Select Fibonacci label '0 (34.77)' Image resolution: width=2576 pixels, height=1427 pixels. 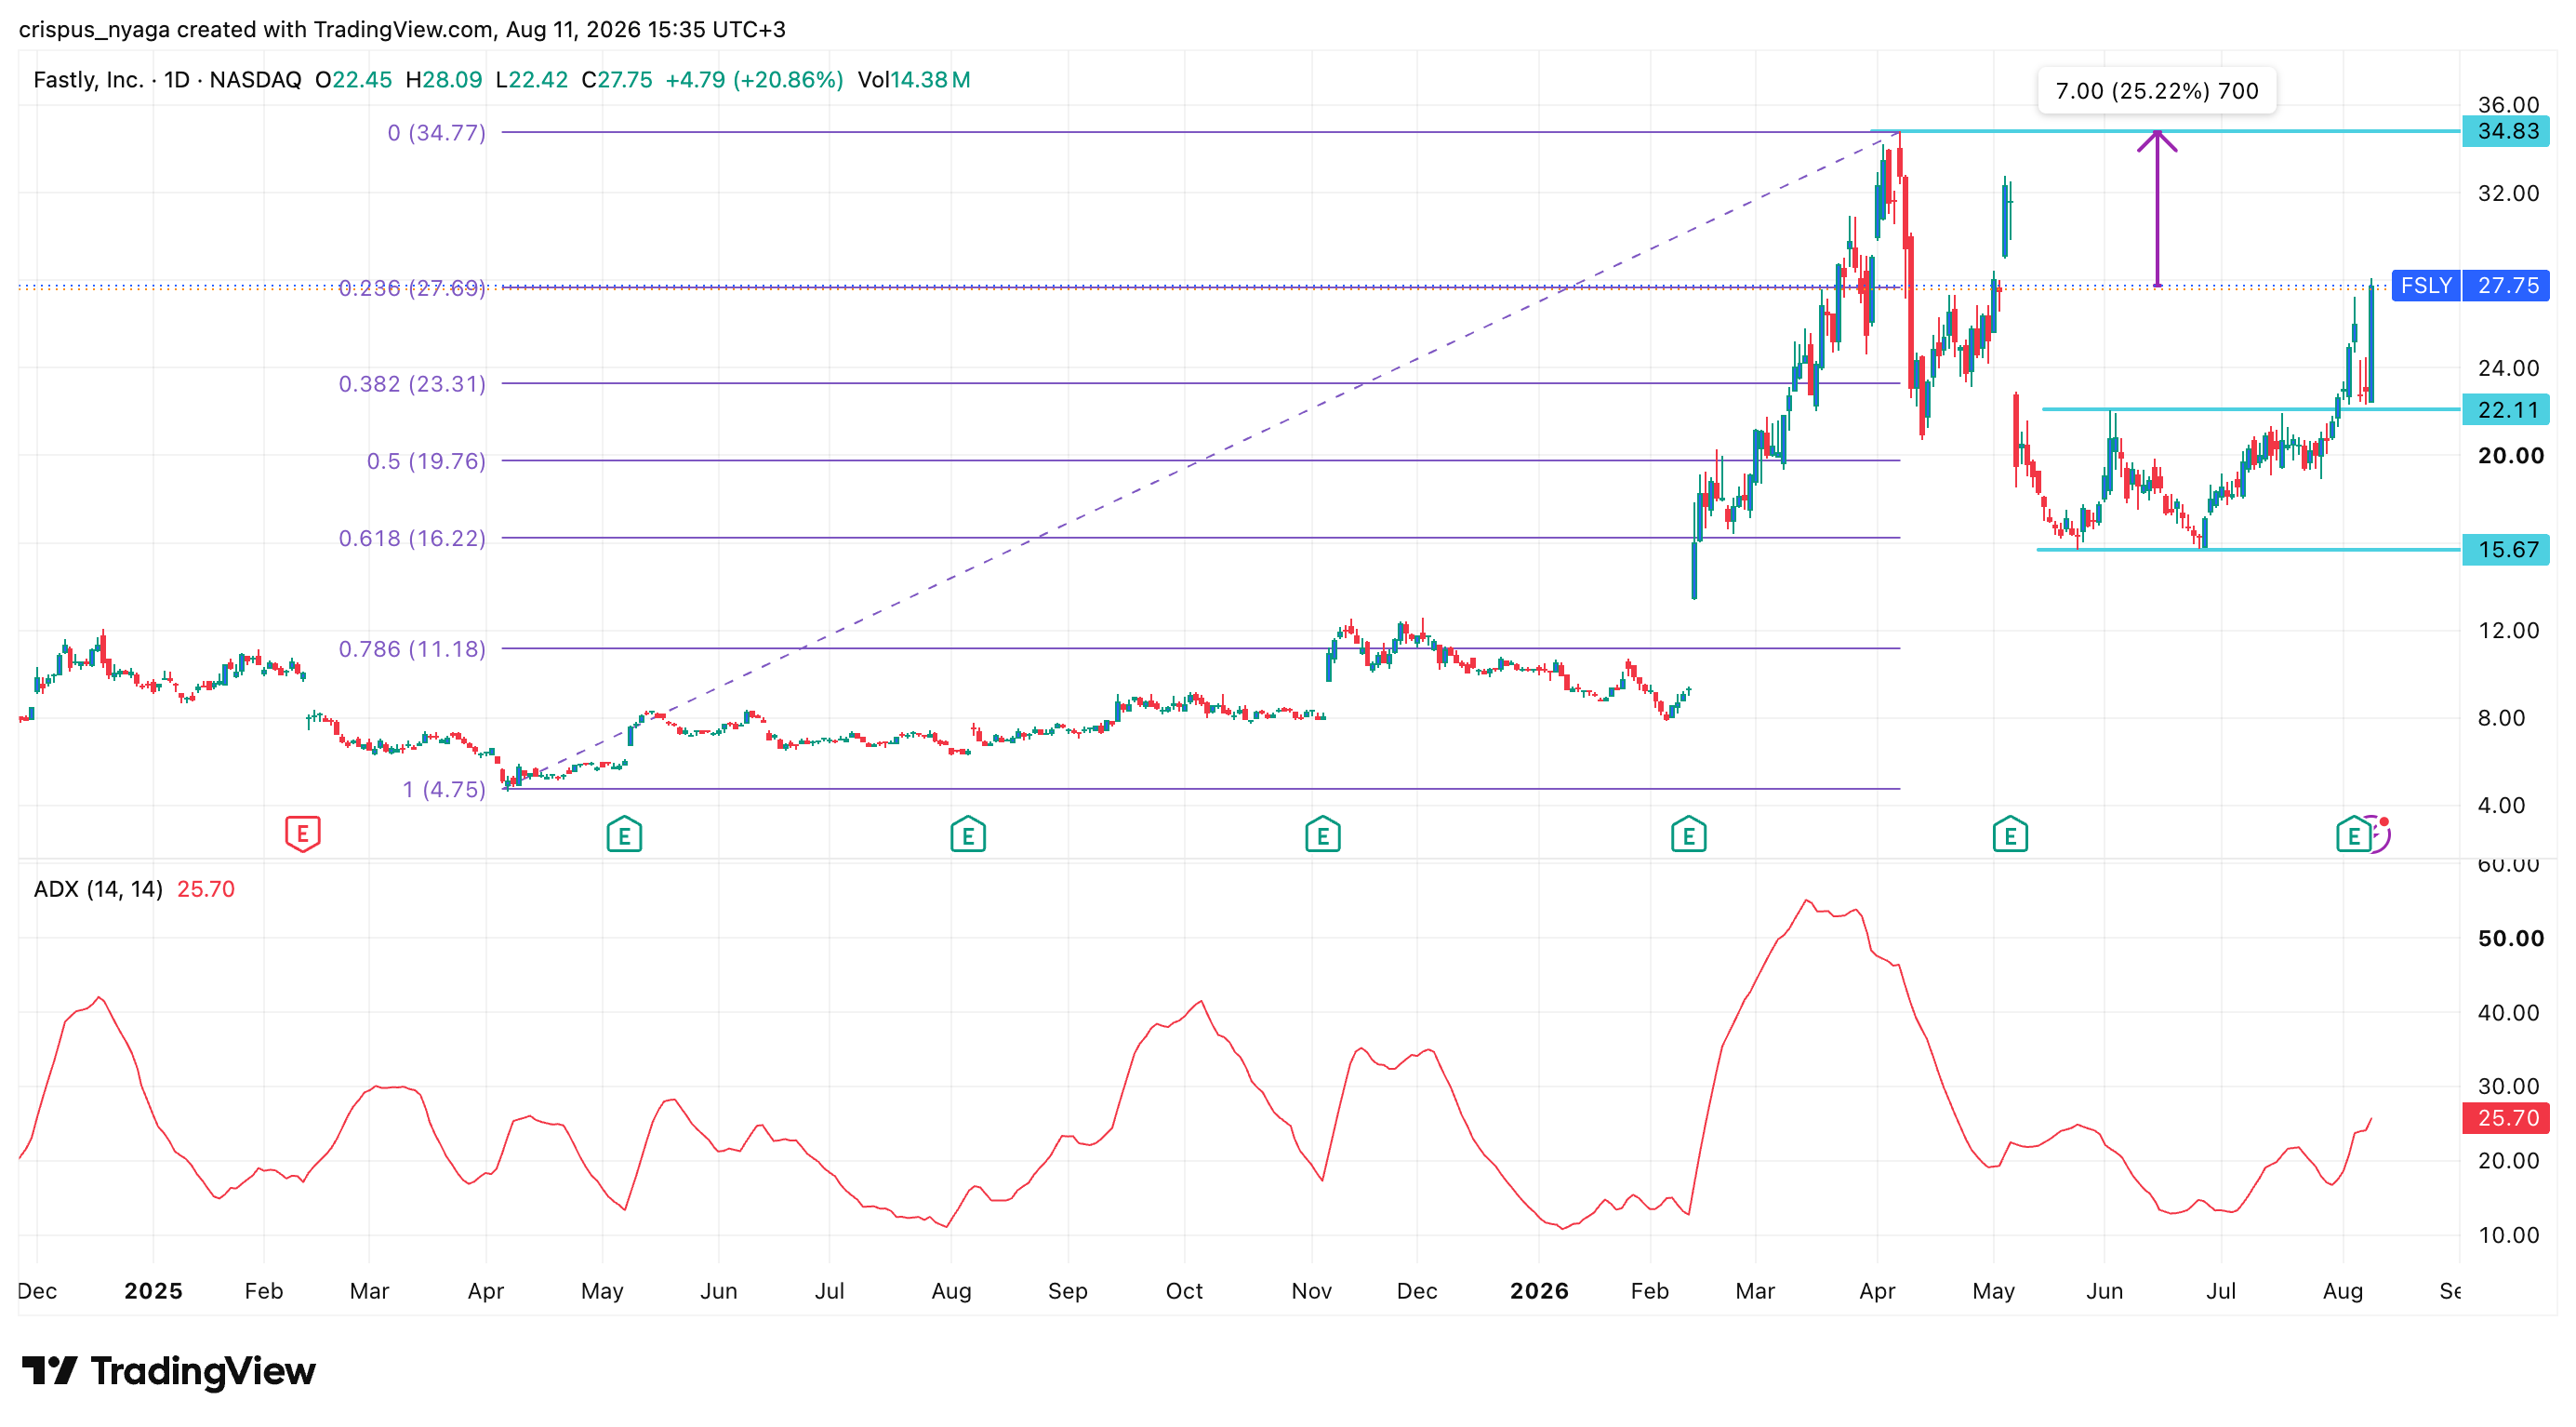[x=436, y=133]
